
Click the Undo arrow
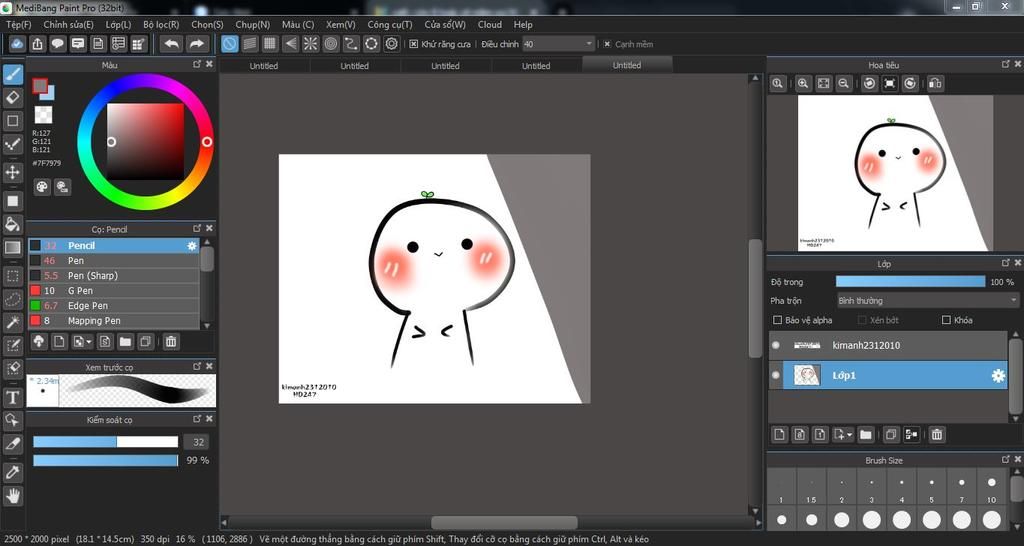click(172, 44)
